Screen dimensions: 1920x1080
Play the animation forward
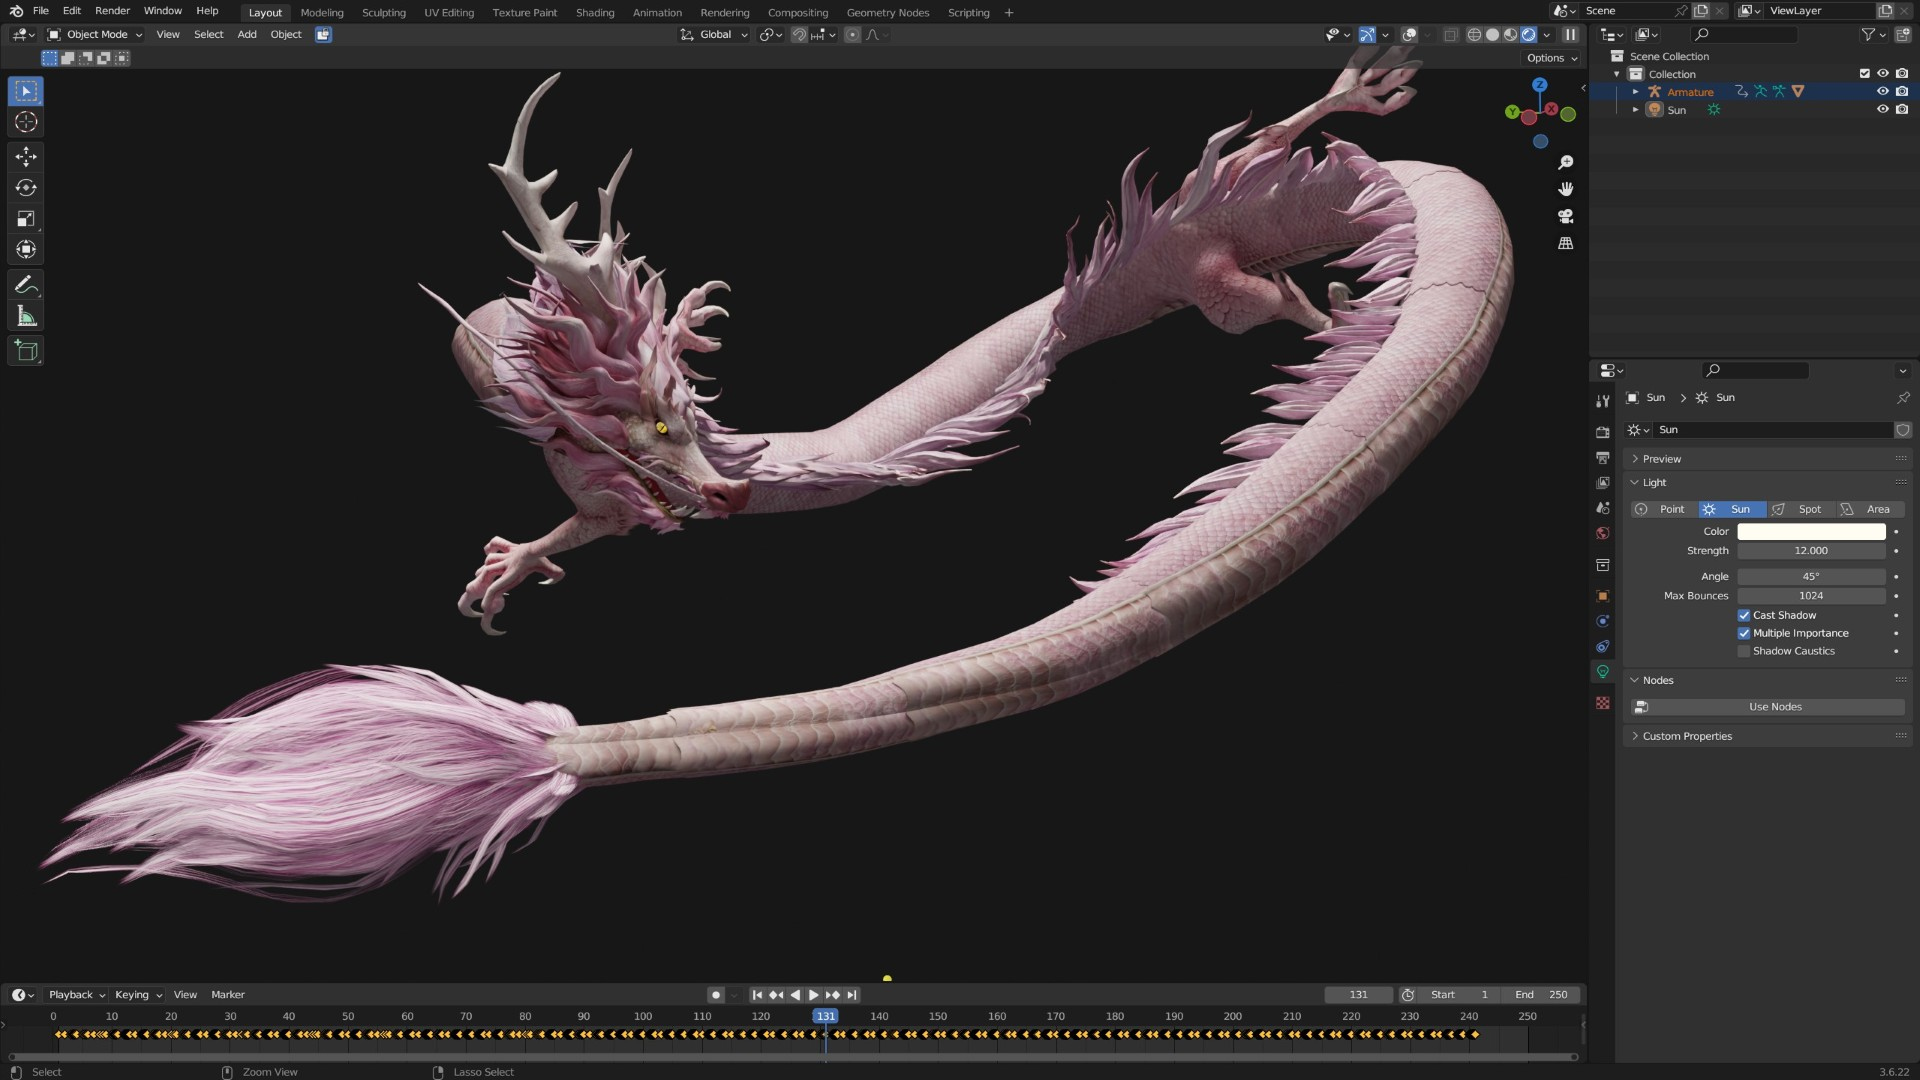coord(814,995)
